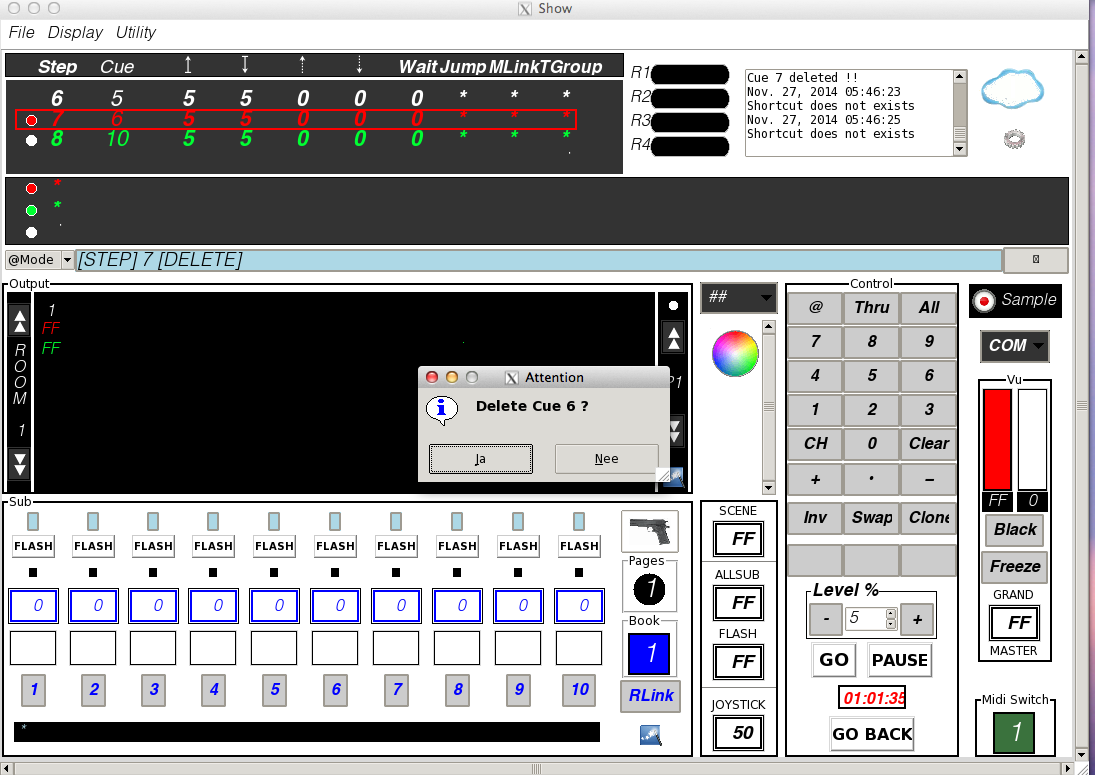Open the COM port dropdown
Viewport: 1095px width, 775px height.
pos(1015,346)
